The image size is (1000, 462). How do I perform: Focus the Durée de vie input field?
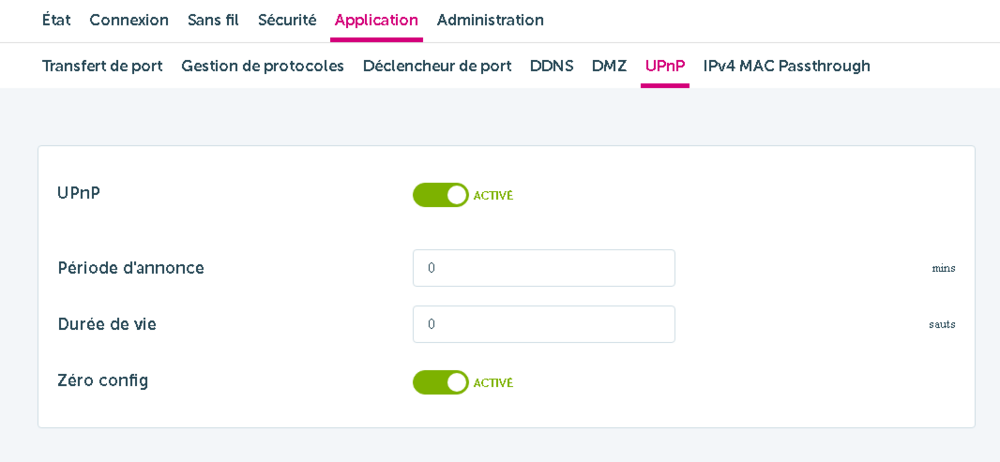pos(543,324)
